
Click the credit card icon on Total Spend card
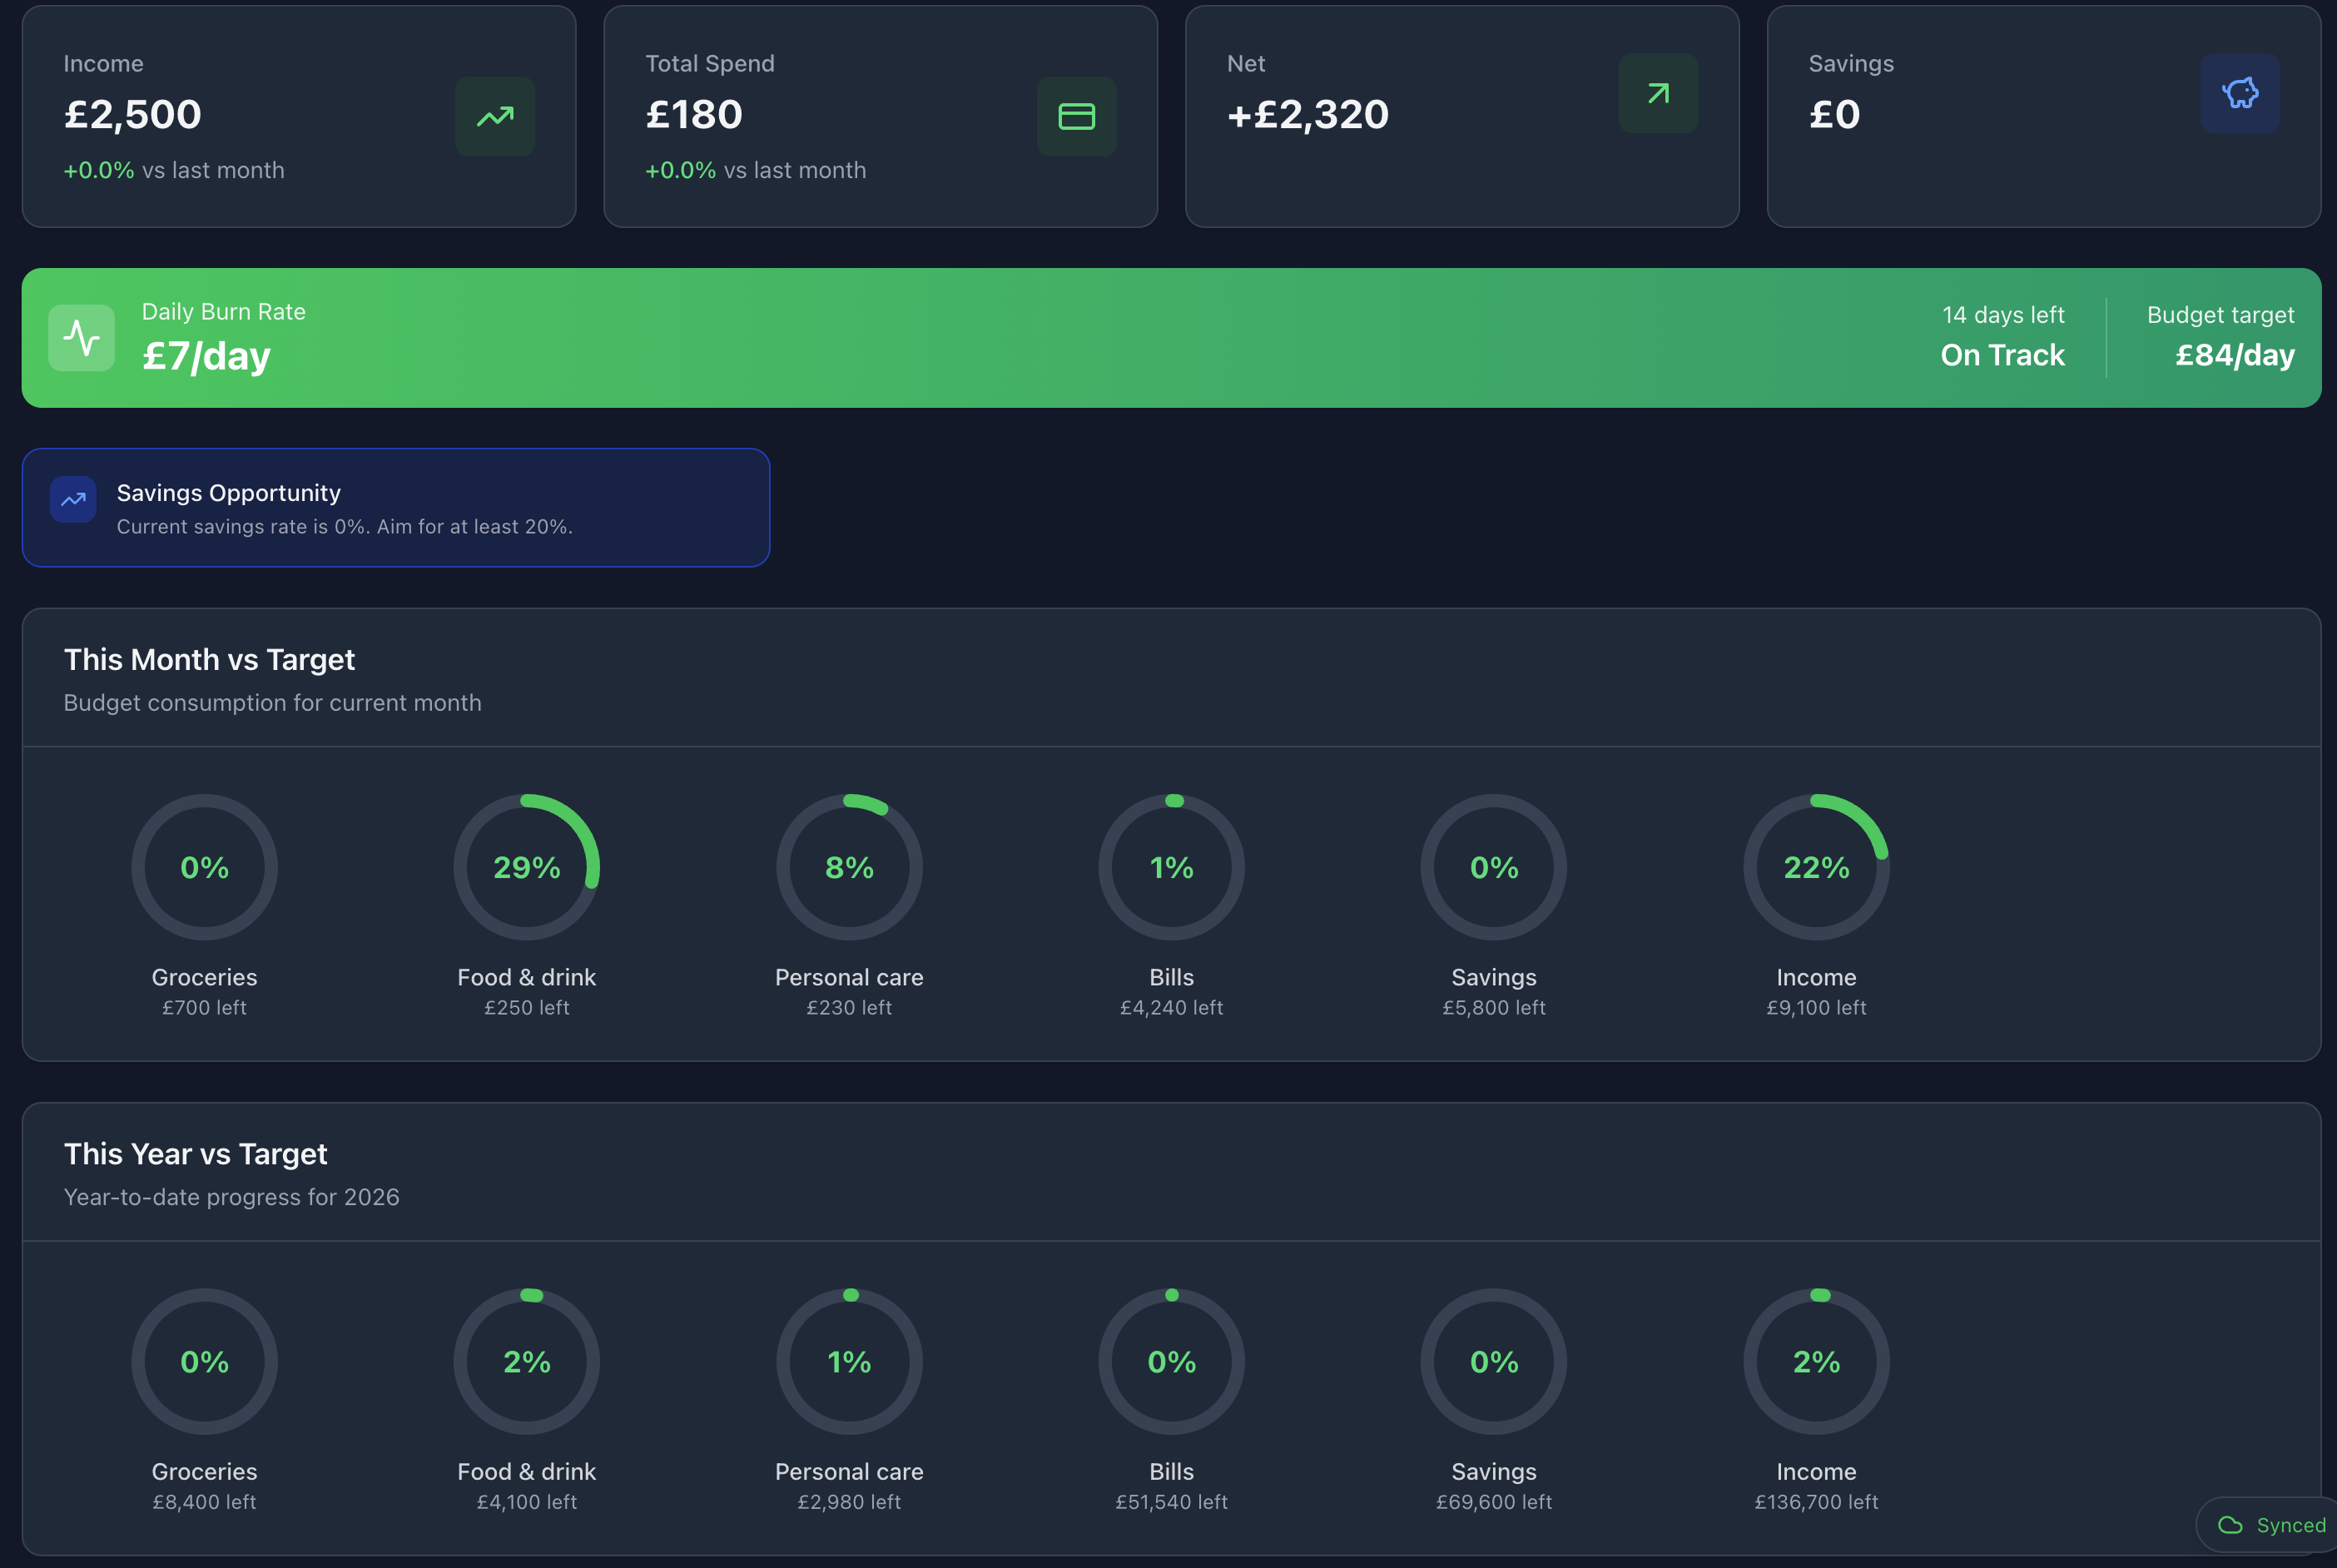(1075, 116)
